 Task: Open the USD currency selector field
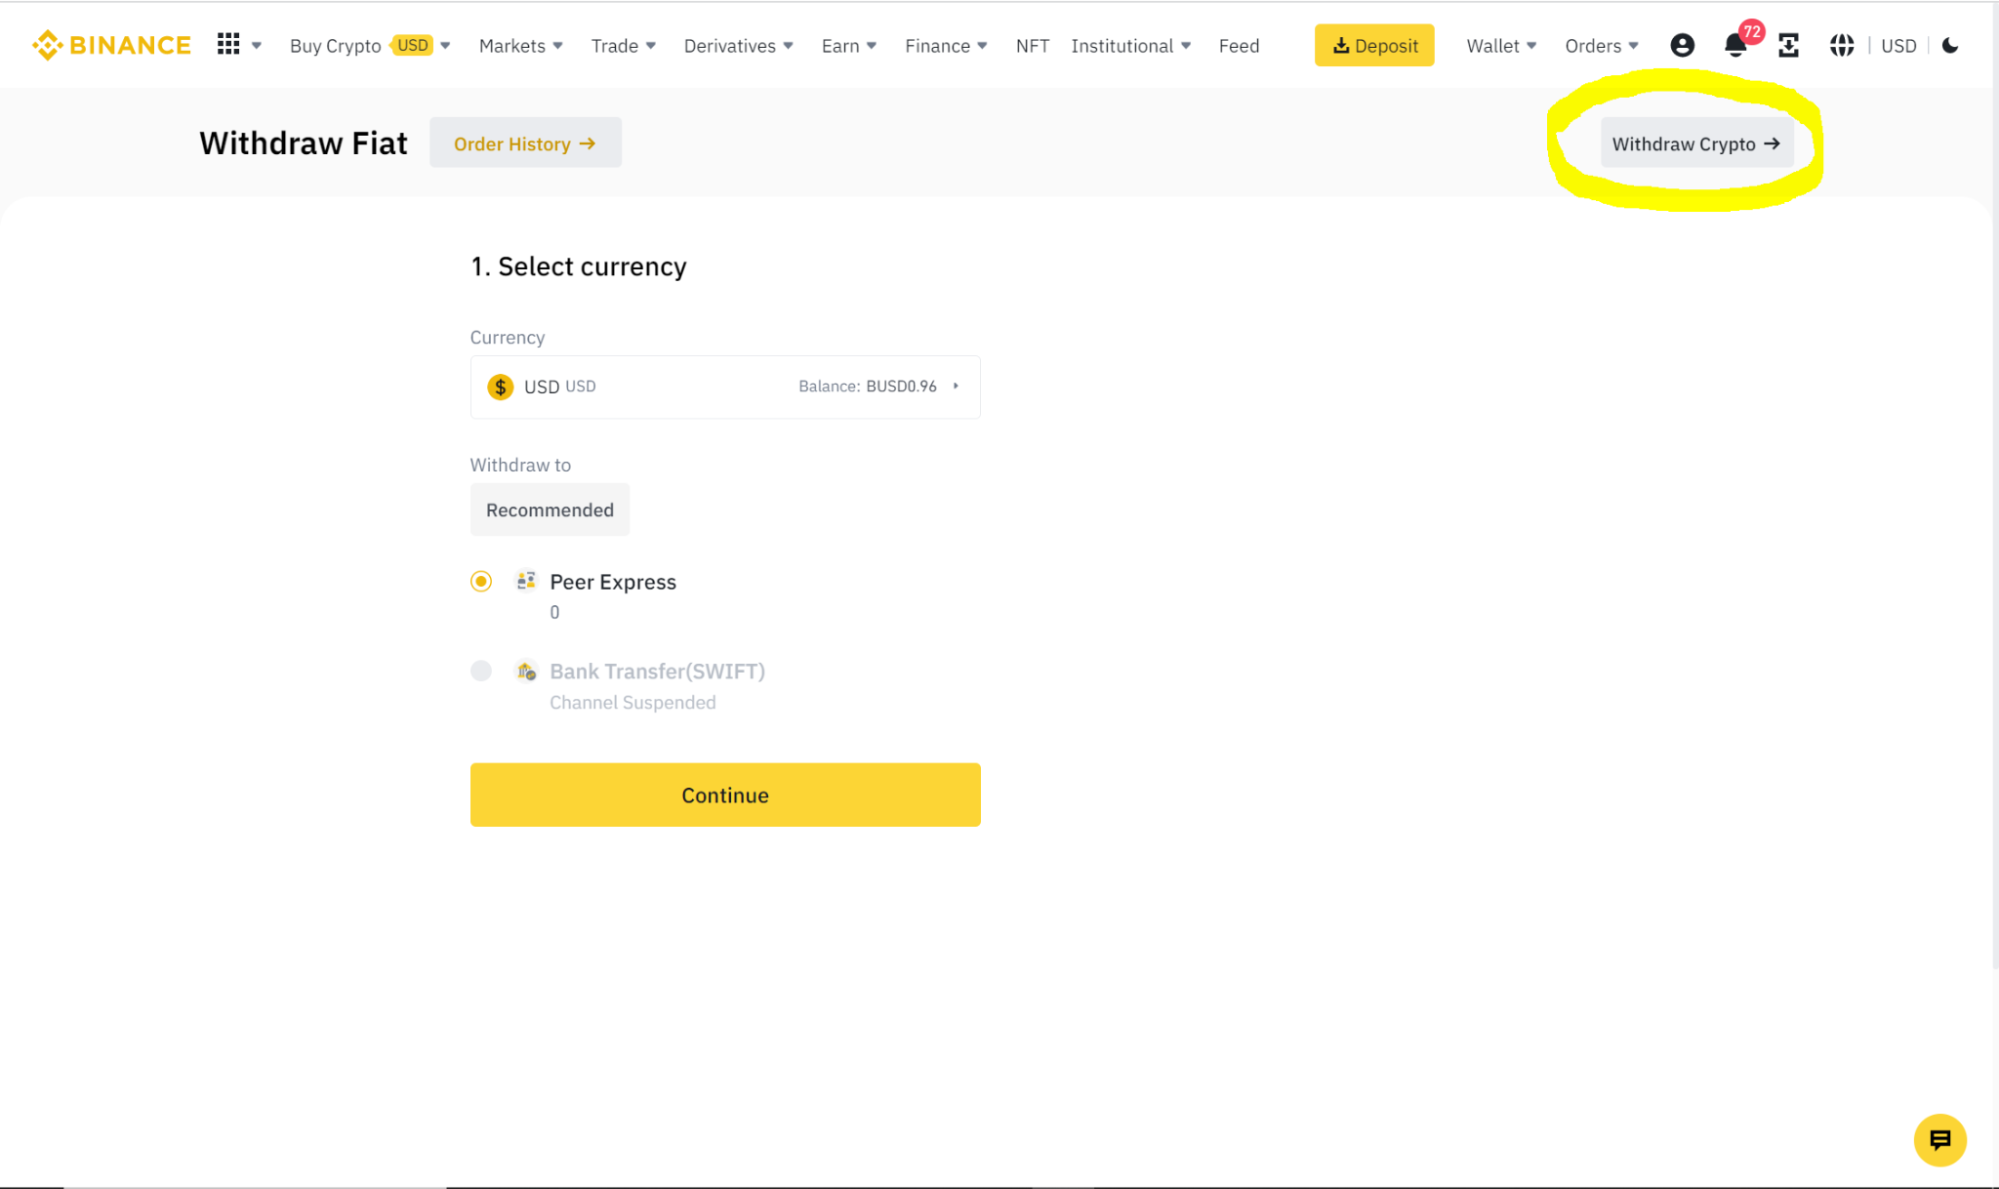click(725, 387)
